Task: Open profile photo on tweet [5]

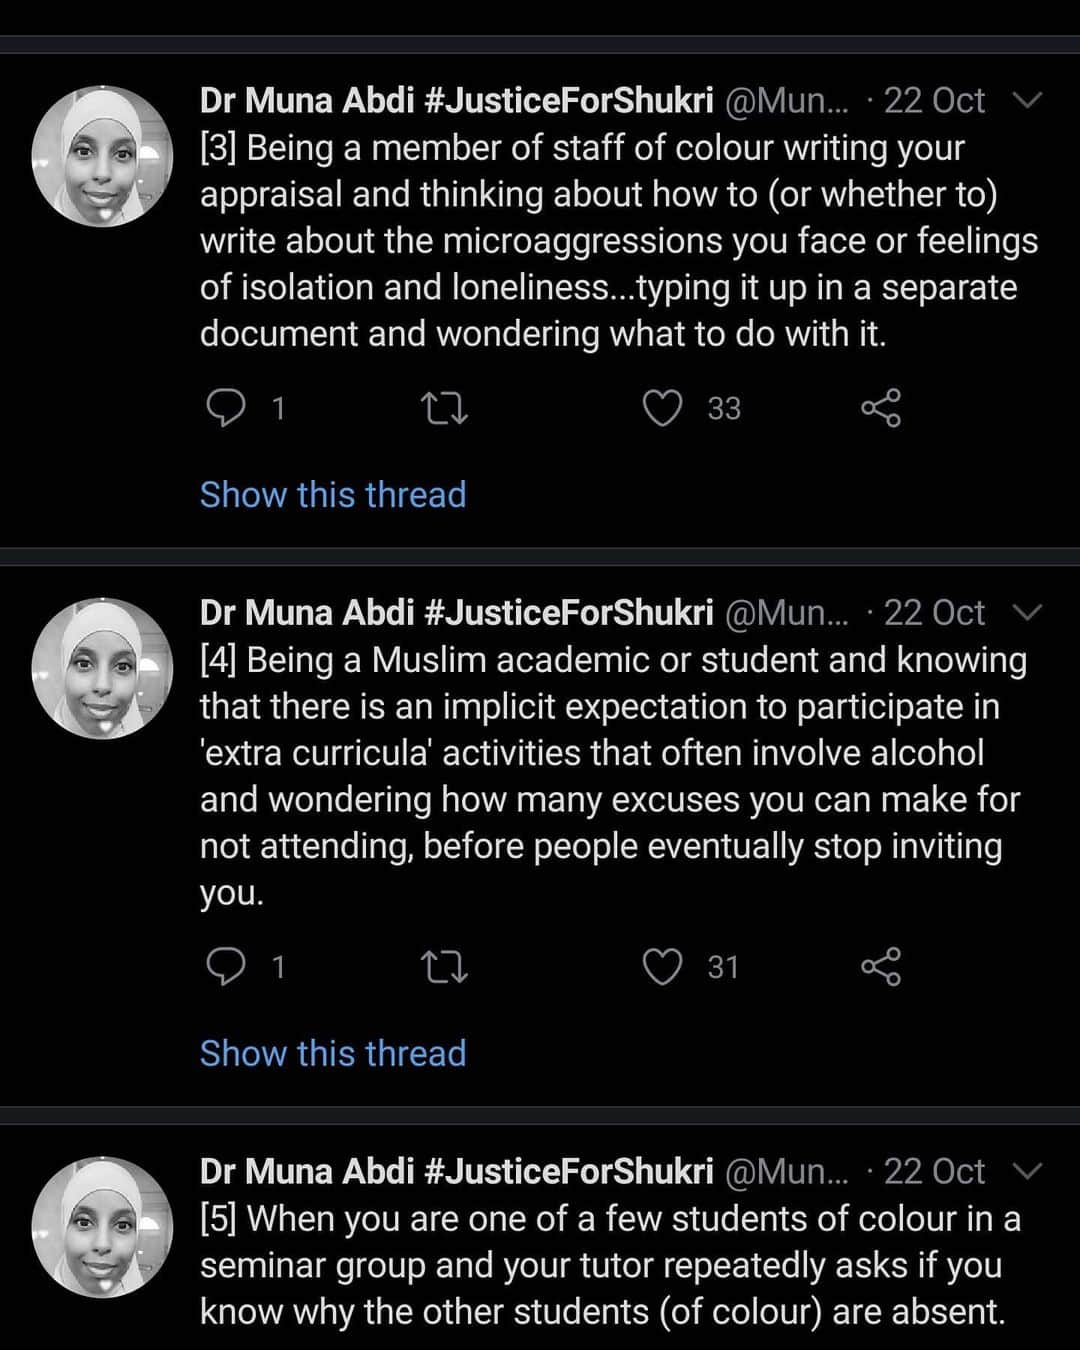Action: click(x=102, y=1228)
